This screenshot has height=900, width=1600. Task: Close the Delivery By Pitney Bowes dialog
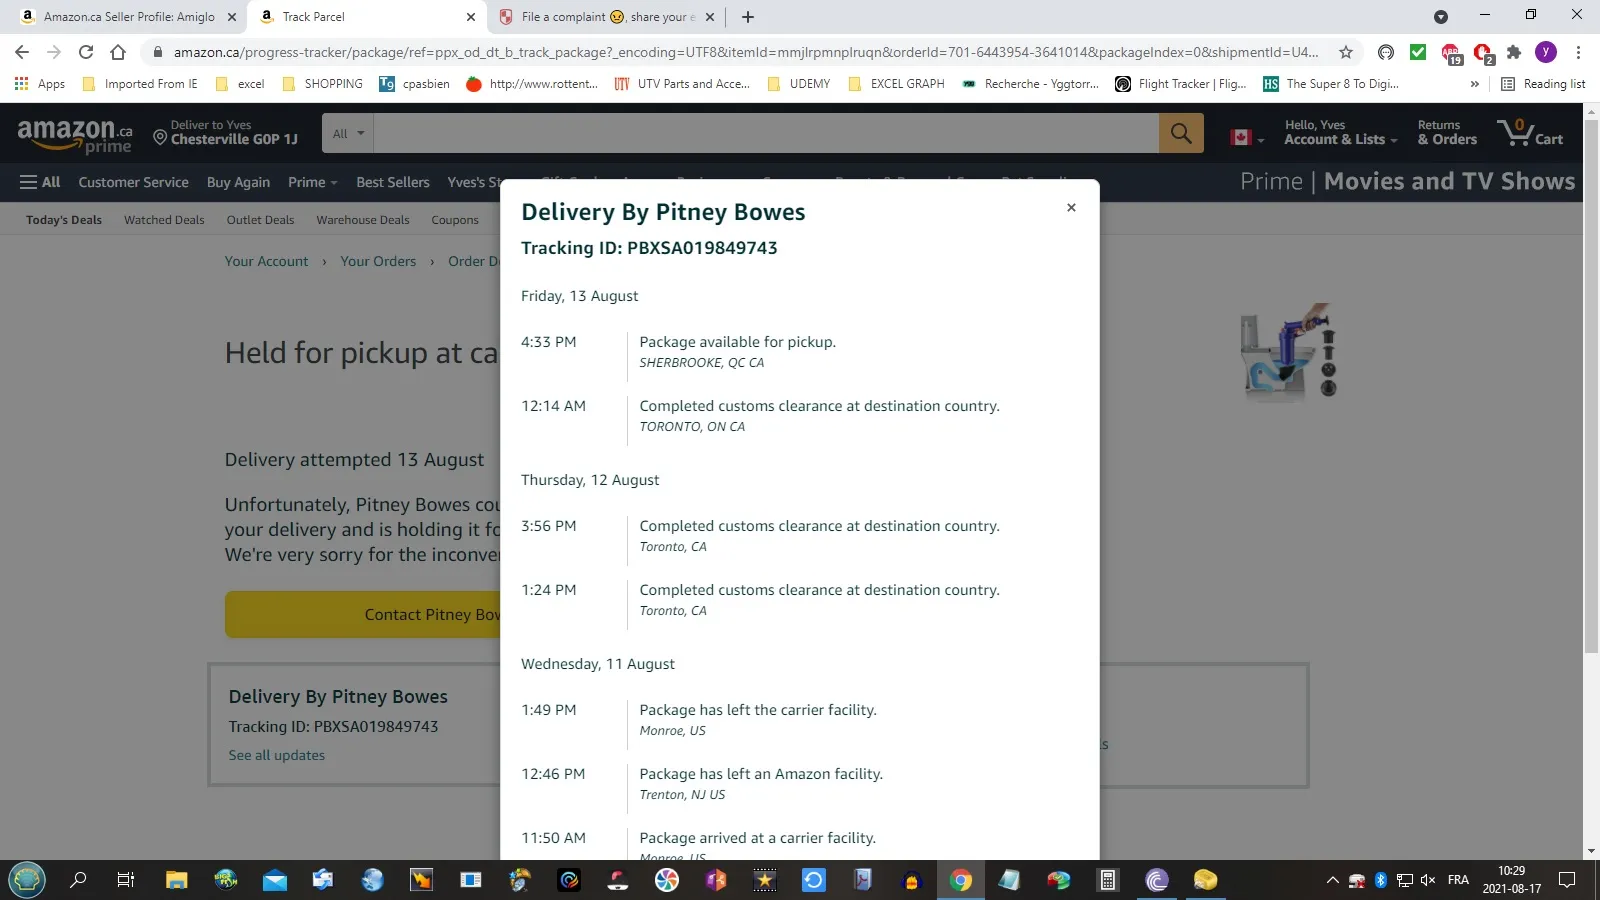pos(1071,208)
